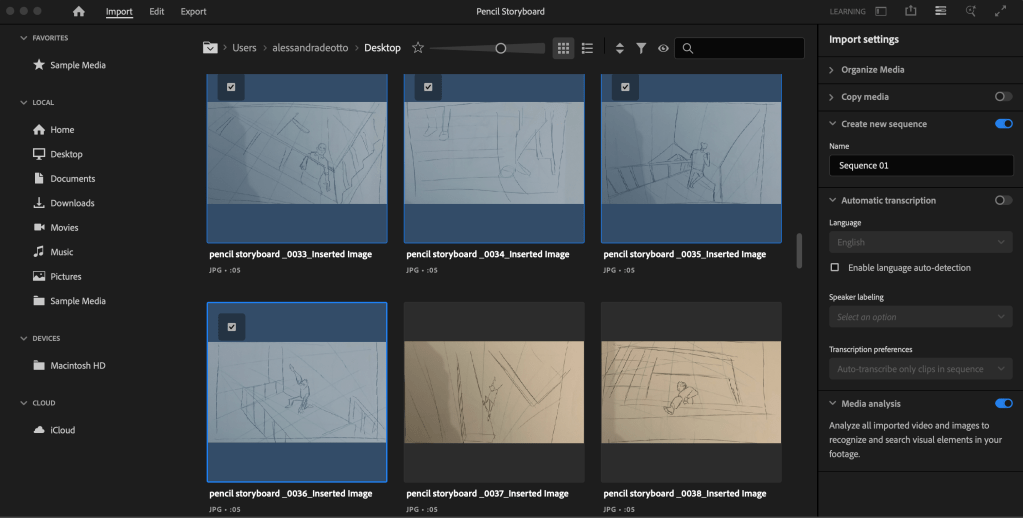Image resolution: width=1023 pixels, height=518 pixels.
Task: Switch to list view of media
Action: pos(587,48)
